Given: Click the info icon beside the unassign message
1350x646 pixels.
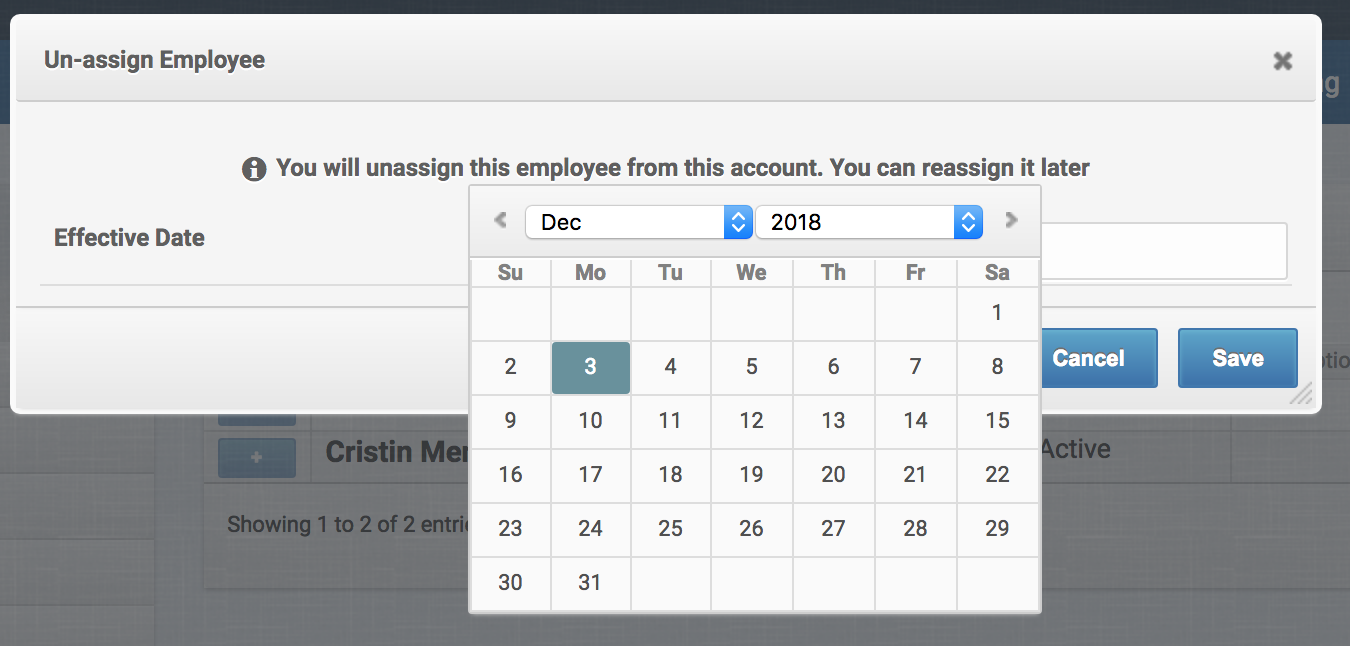Looking at the screenshot, I should click(x=255, y=169).
